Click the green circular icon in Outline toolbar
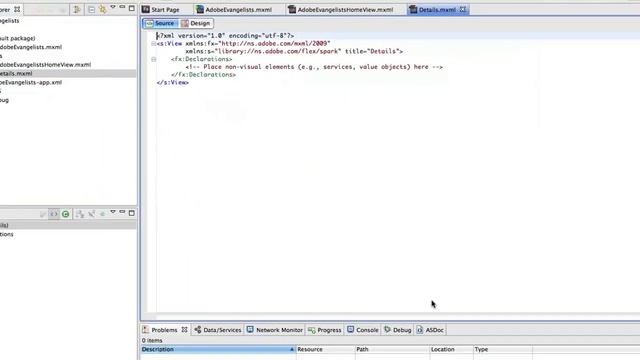Image resolution: width=640 pixels, height=360 pixels. (x=65, y=214)
